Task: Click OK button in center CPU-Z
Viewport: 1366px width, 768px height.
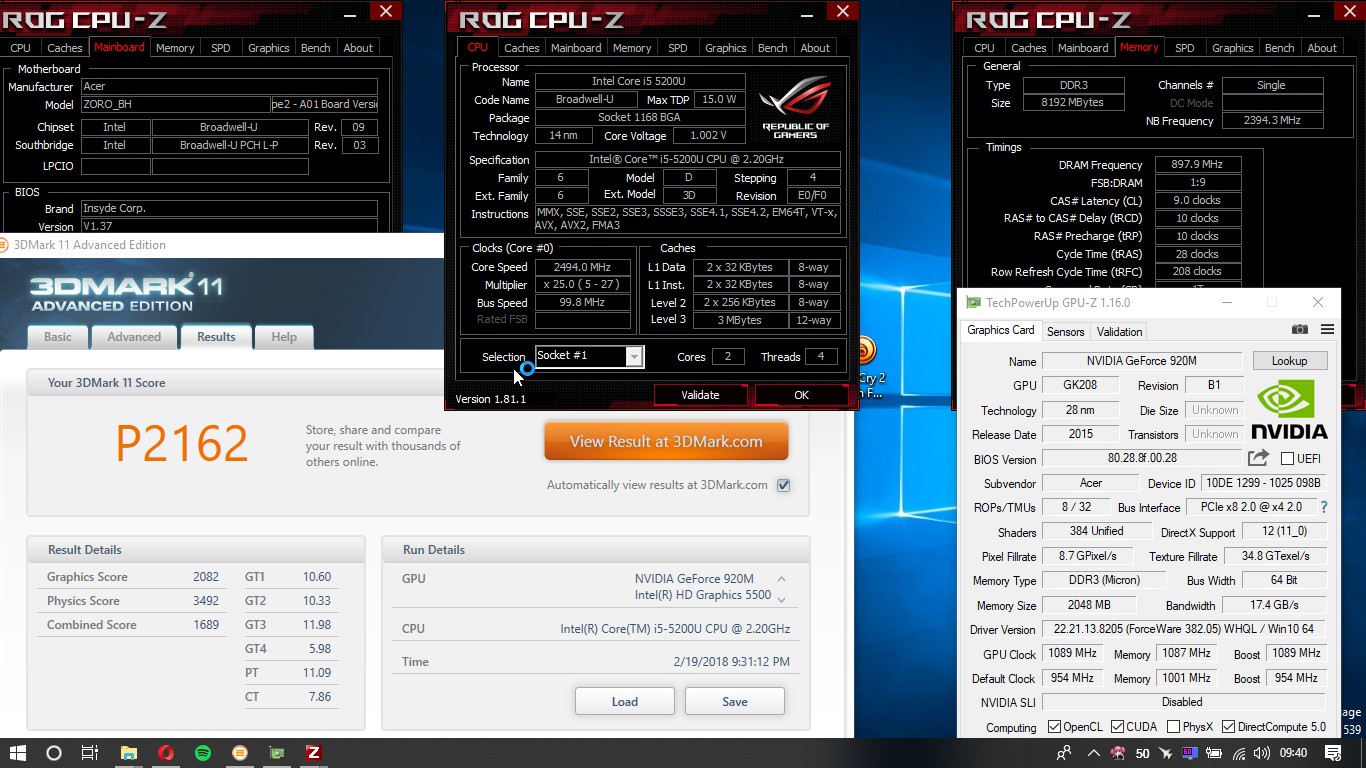Action: coord(801,395)
